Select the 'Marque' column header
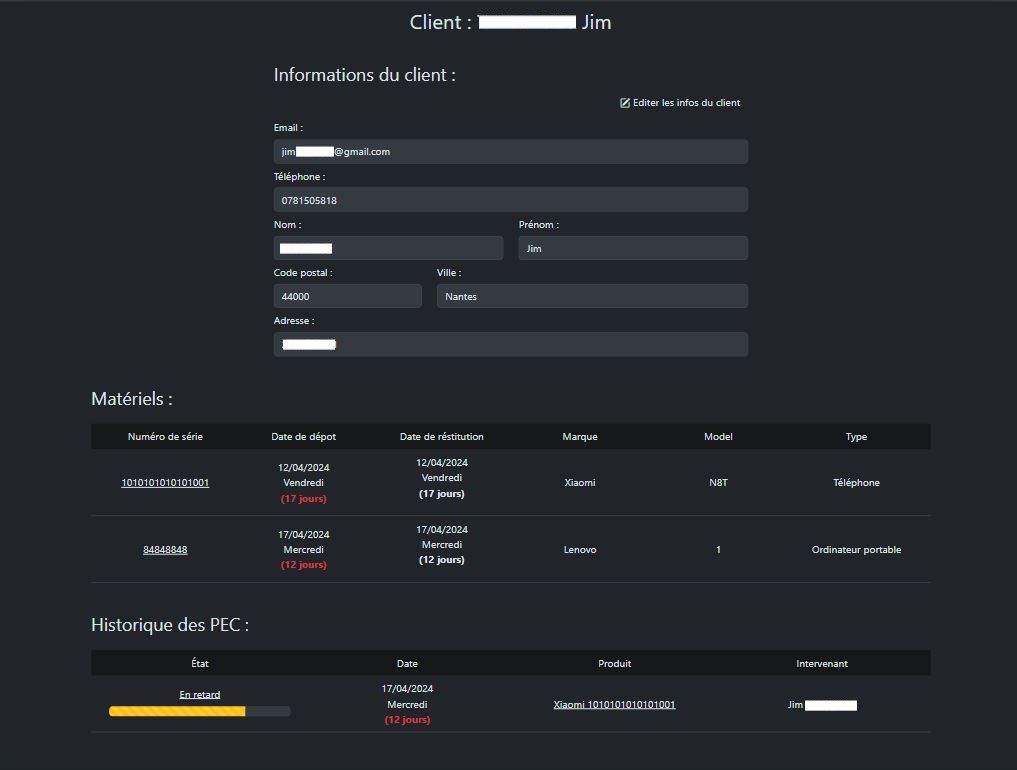 [579, 437]
